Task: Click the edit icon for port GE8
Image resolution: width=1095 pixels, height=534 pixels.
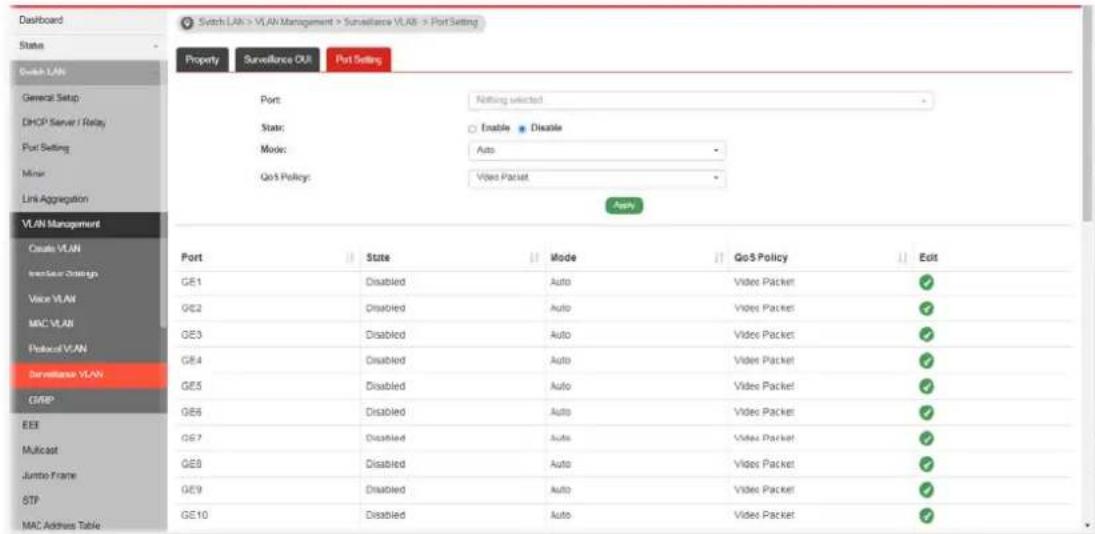Action: 927,464
